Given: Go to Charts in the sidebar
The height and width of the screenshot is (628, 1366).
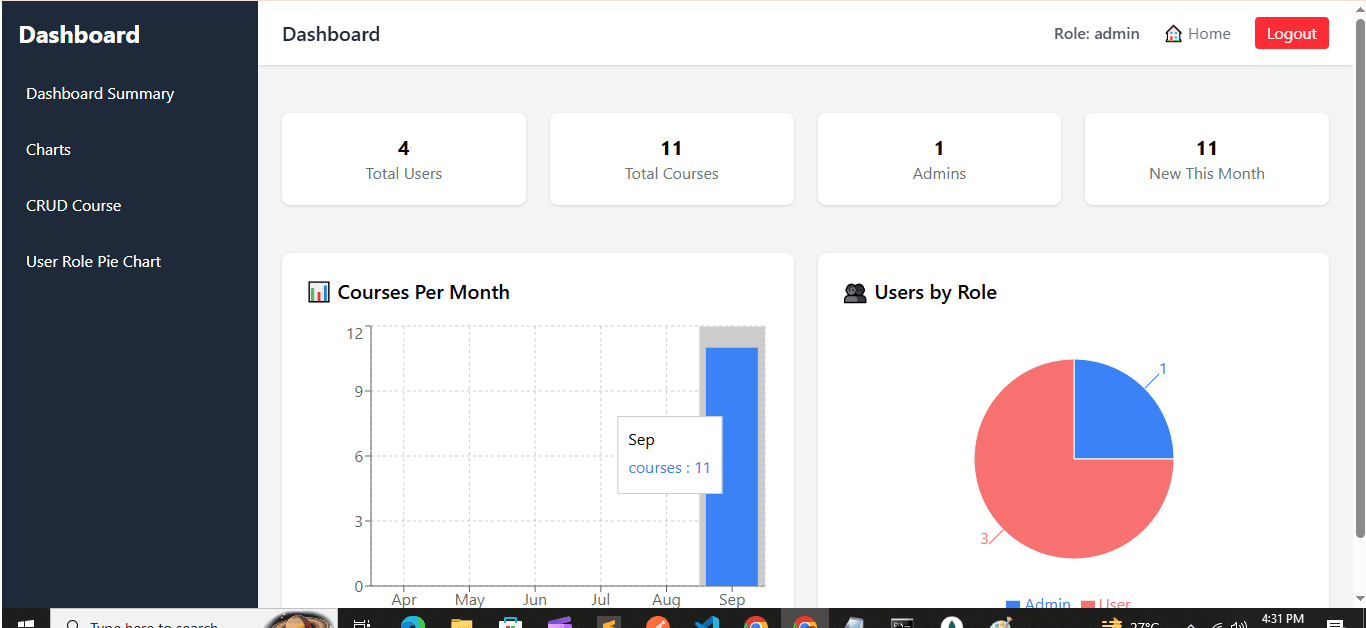Looking at the screenshot, I should pos(48,150).
